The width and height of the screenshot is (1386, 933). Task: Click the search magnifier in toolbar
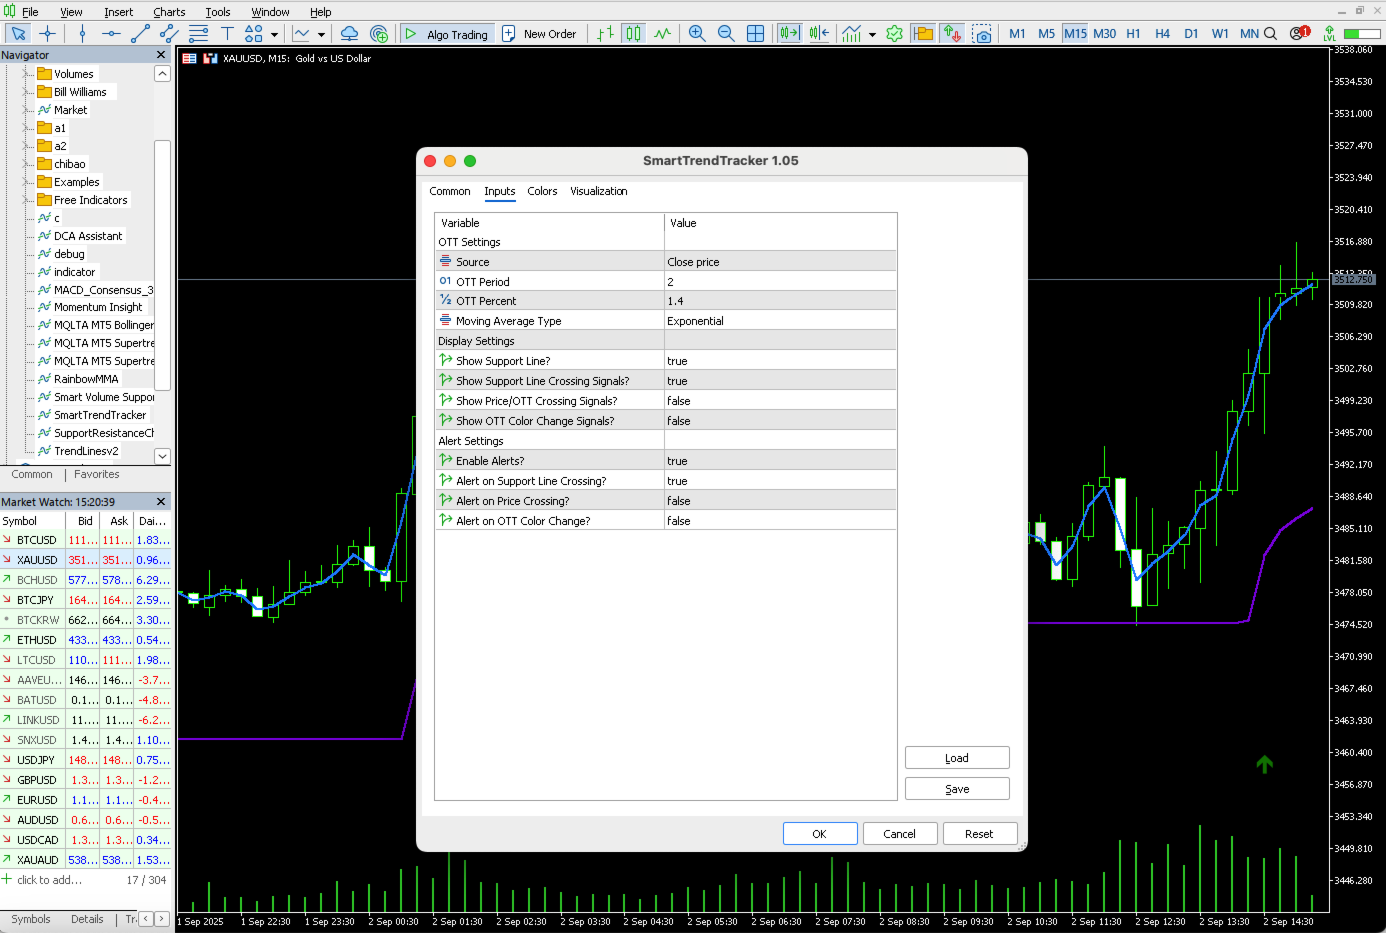click(x=1270, y=33)
